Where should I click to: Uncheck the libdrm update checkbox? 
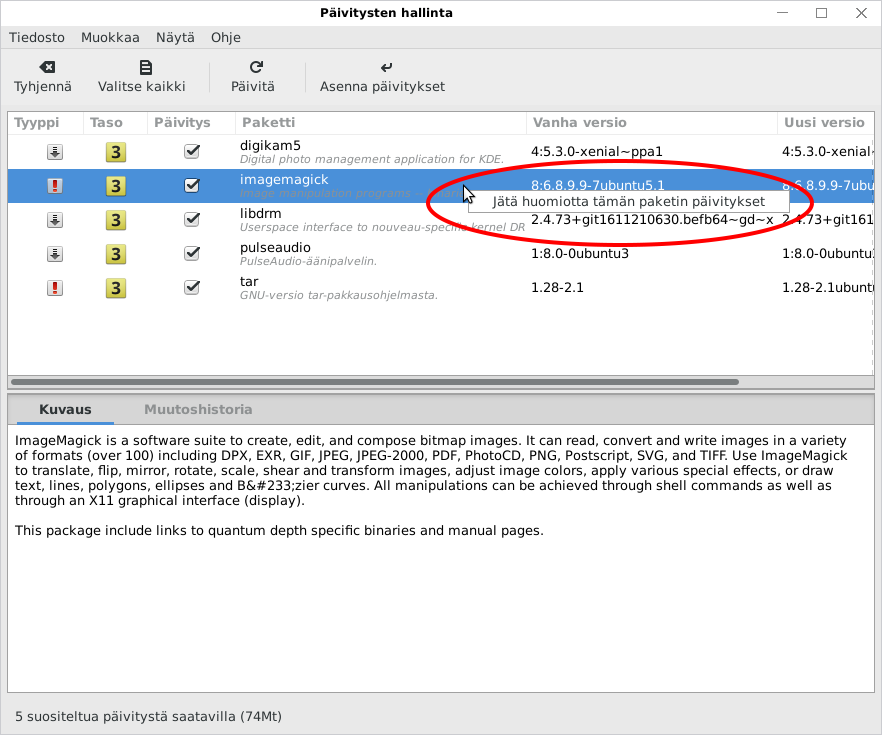[192, 219]
